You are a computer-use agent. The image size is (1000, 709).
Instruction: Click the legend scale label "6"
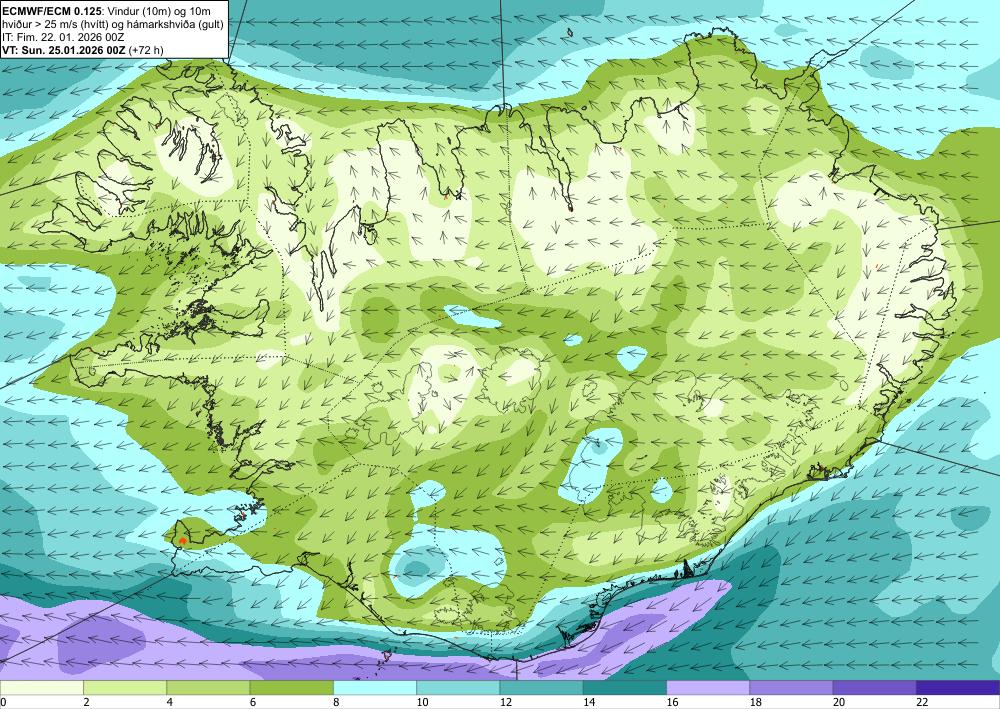(x=253, y=703)
